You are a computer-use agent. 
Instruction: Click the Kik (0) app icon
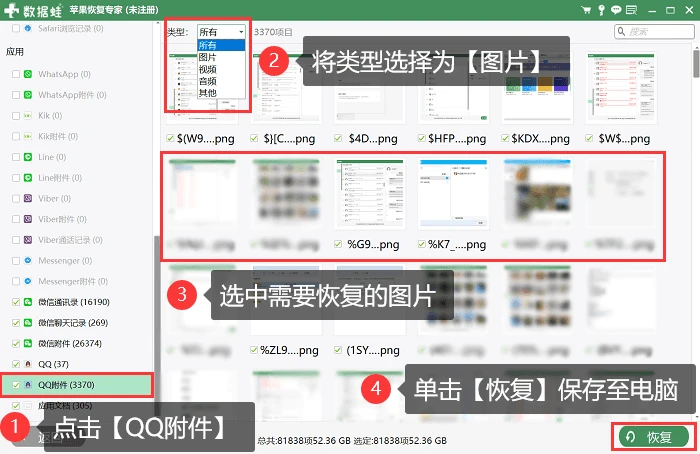pos(28,116)
